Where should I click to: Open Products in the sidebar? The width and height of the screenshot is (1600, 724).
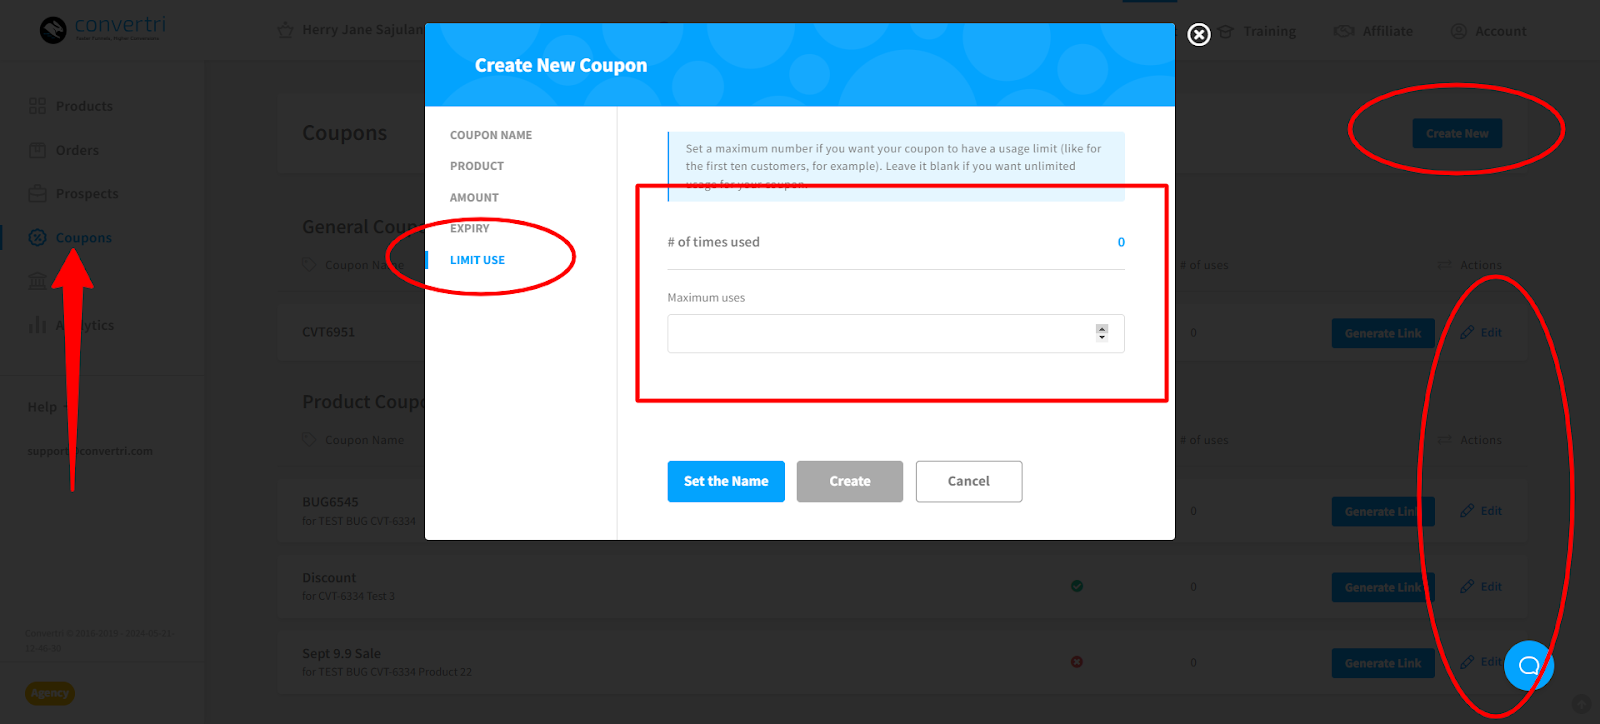pyautogui.click(x=84, y=106)
